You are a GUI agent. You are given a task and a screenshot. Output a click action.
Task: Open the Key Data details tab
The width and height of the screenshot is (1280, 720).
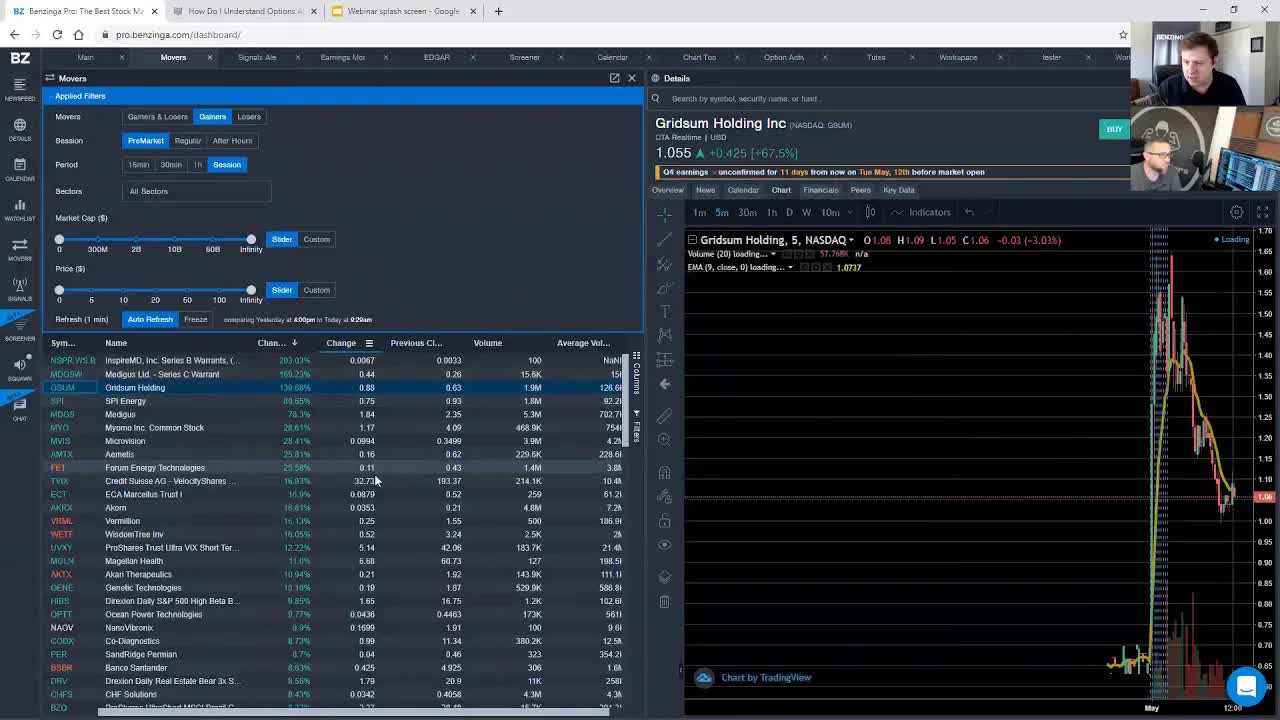click(898, 190)
